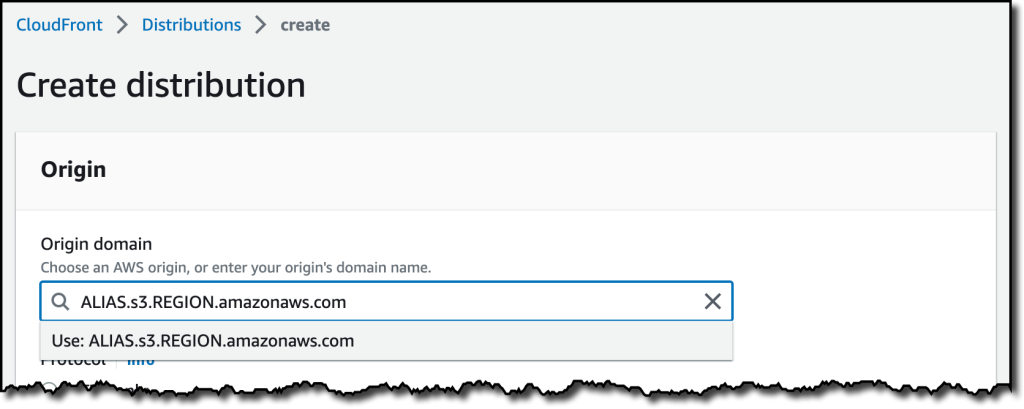The height and width of the screenshot is (409, 1024).
Task: Open the CloudFront breadcrumb link
Action: [59, 25]
